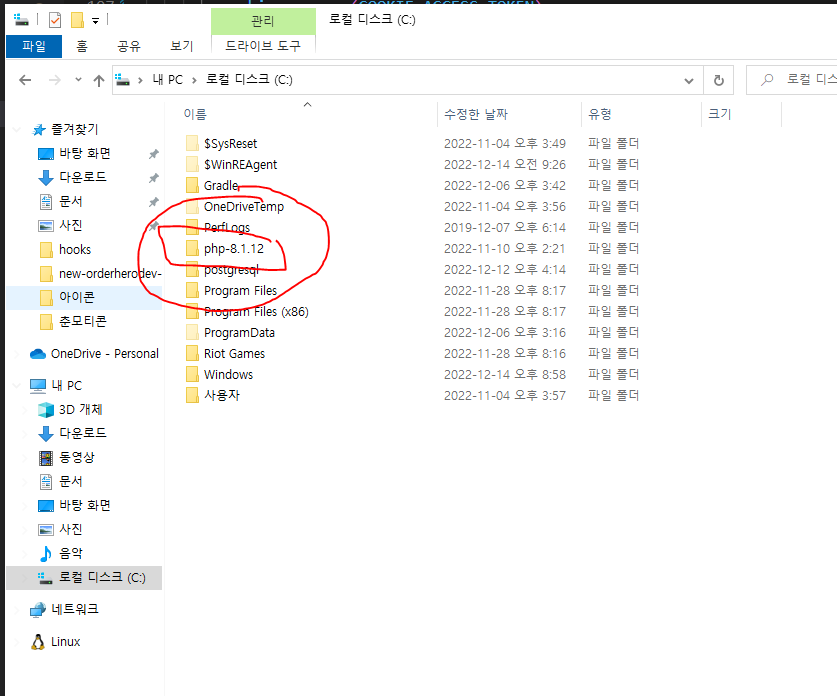The height and width of the screenshot is (696, 837).
Task: Select the postgresql folder
Action: (x=231, y=270)
